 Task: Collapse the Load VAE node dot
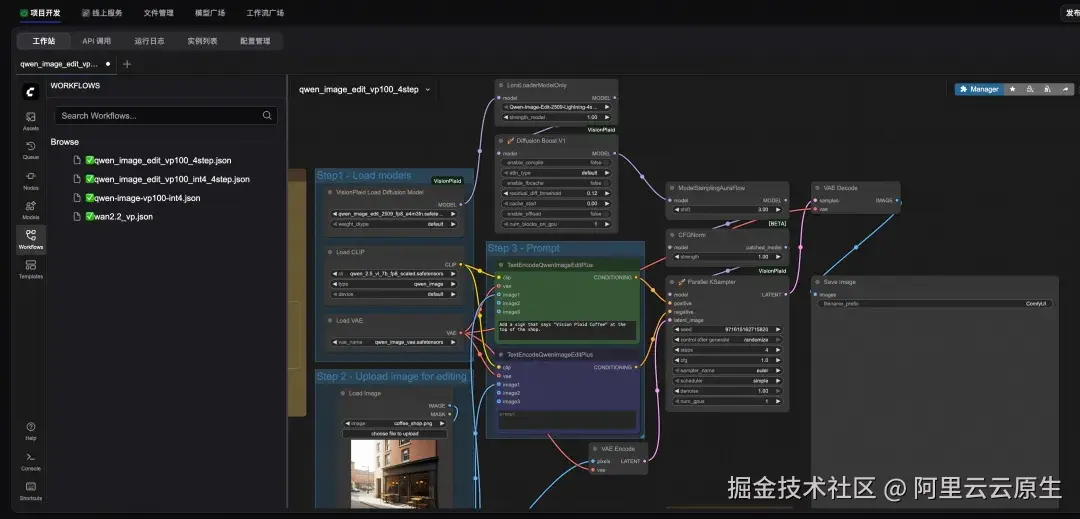pos(330,321)
